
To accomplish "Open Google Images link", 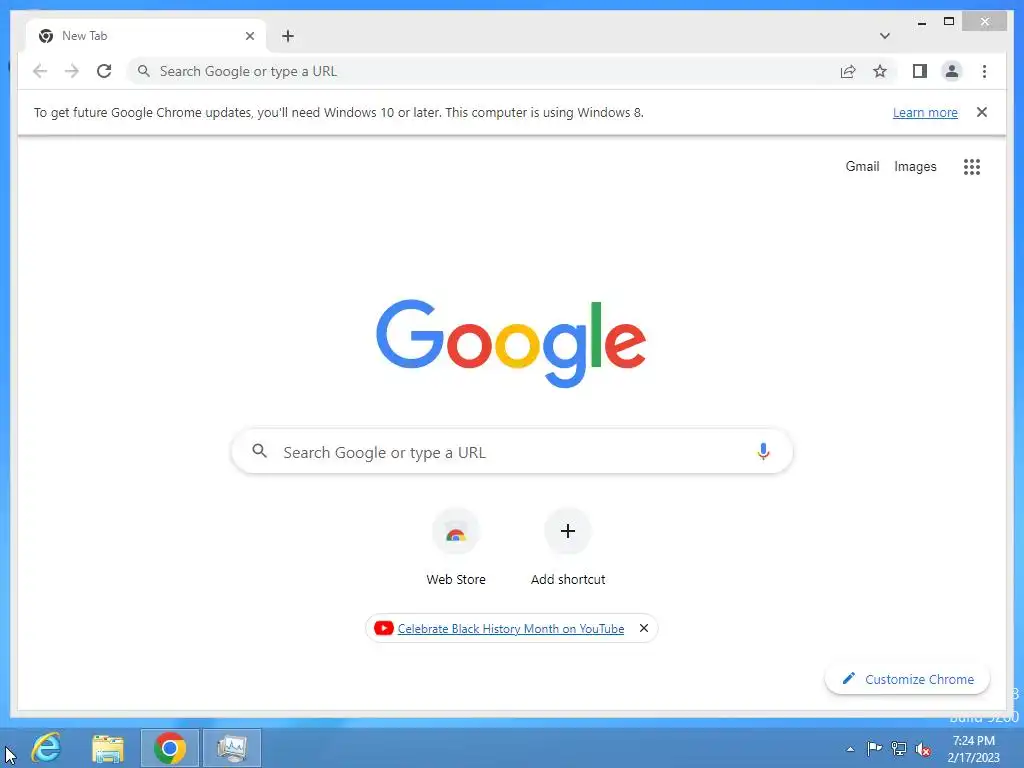I will pyautogui.click(x=915, y=167).
